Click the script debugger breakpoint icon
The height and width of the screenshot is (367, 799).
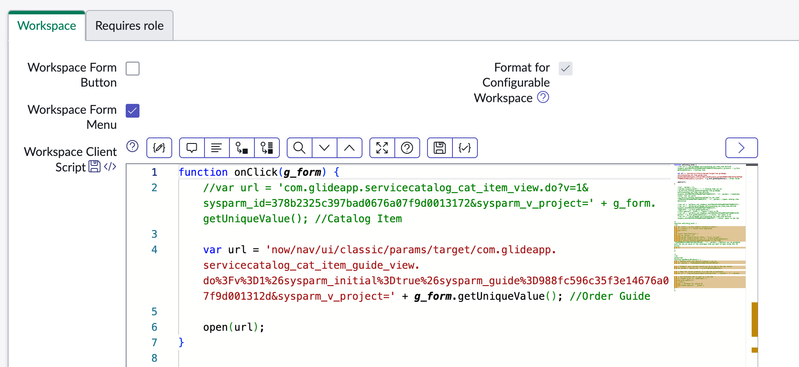click(x=242, y=148)
